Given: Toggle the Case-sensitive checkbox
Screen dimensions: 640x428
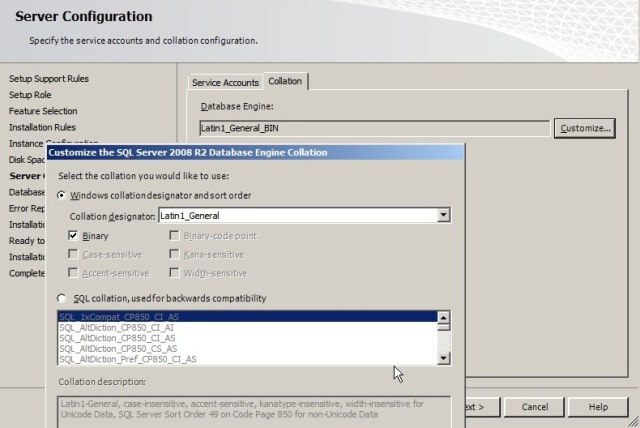Looking at the screenshot, I should [x=73, y=254].
